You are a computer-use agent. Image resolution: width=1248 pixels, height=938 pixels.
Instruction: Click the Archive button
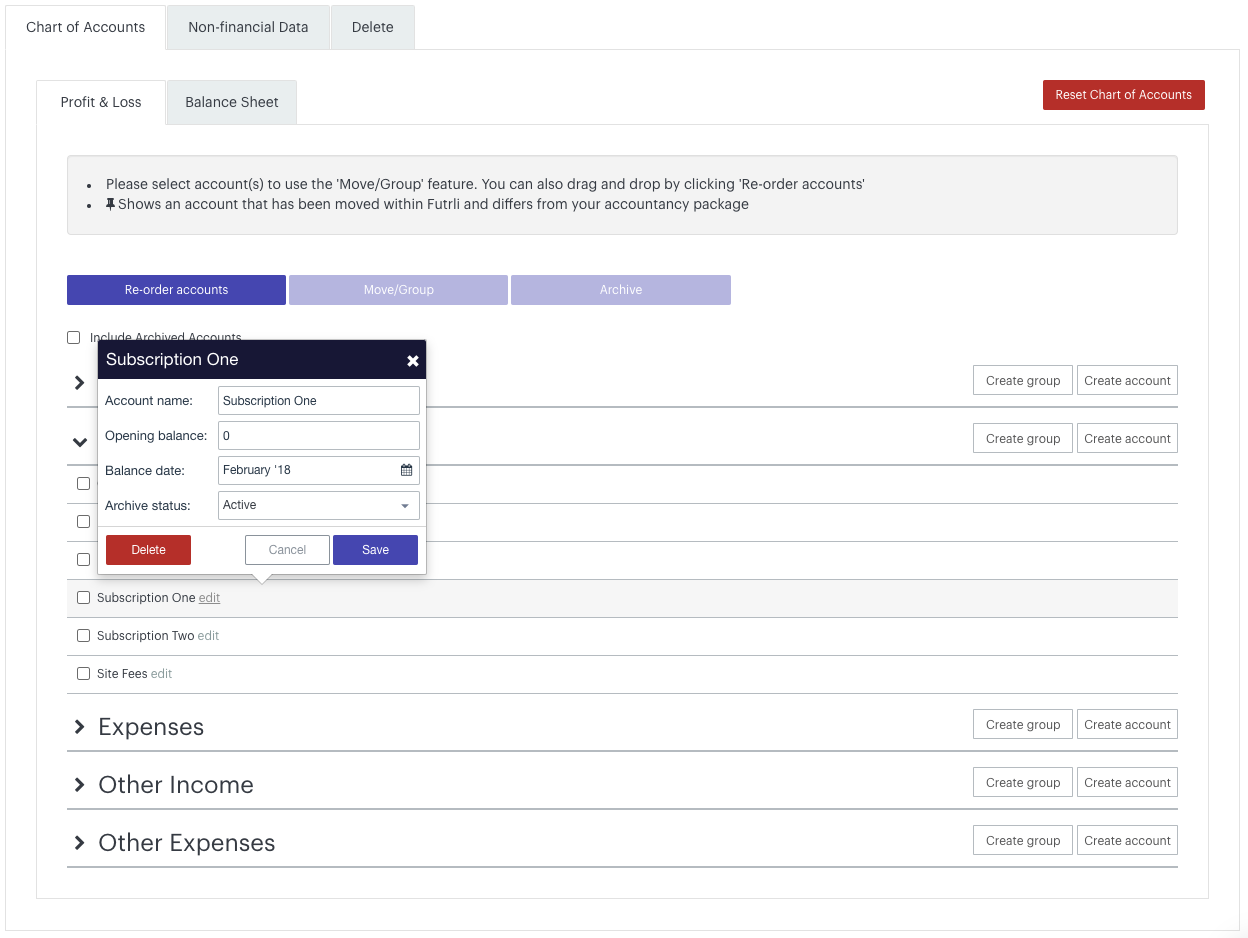coord(621,290)
